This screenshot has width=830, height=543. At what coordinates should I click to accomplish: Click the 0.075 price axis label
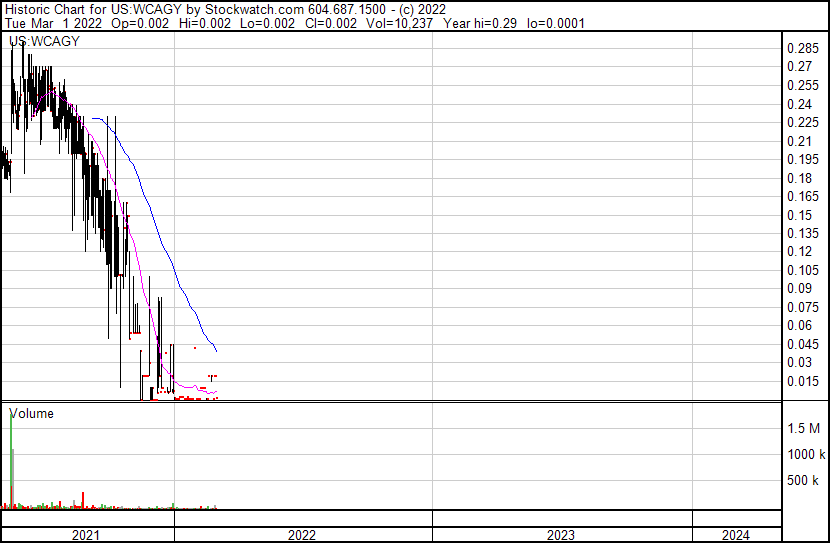click(802, 307)
